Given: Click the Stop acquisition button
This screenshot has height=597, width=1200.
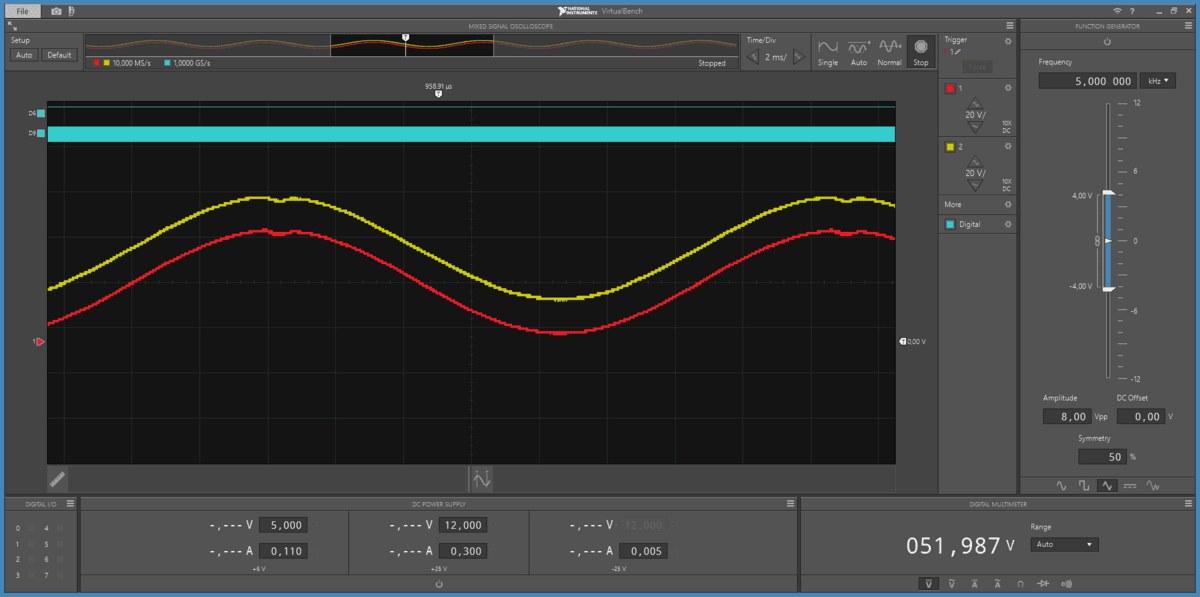Looking at the screenshot, I should click(920, 52).
